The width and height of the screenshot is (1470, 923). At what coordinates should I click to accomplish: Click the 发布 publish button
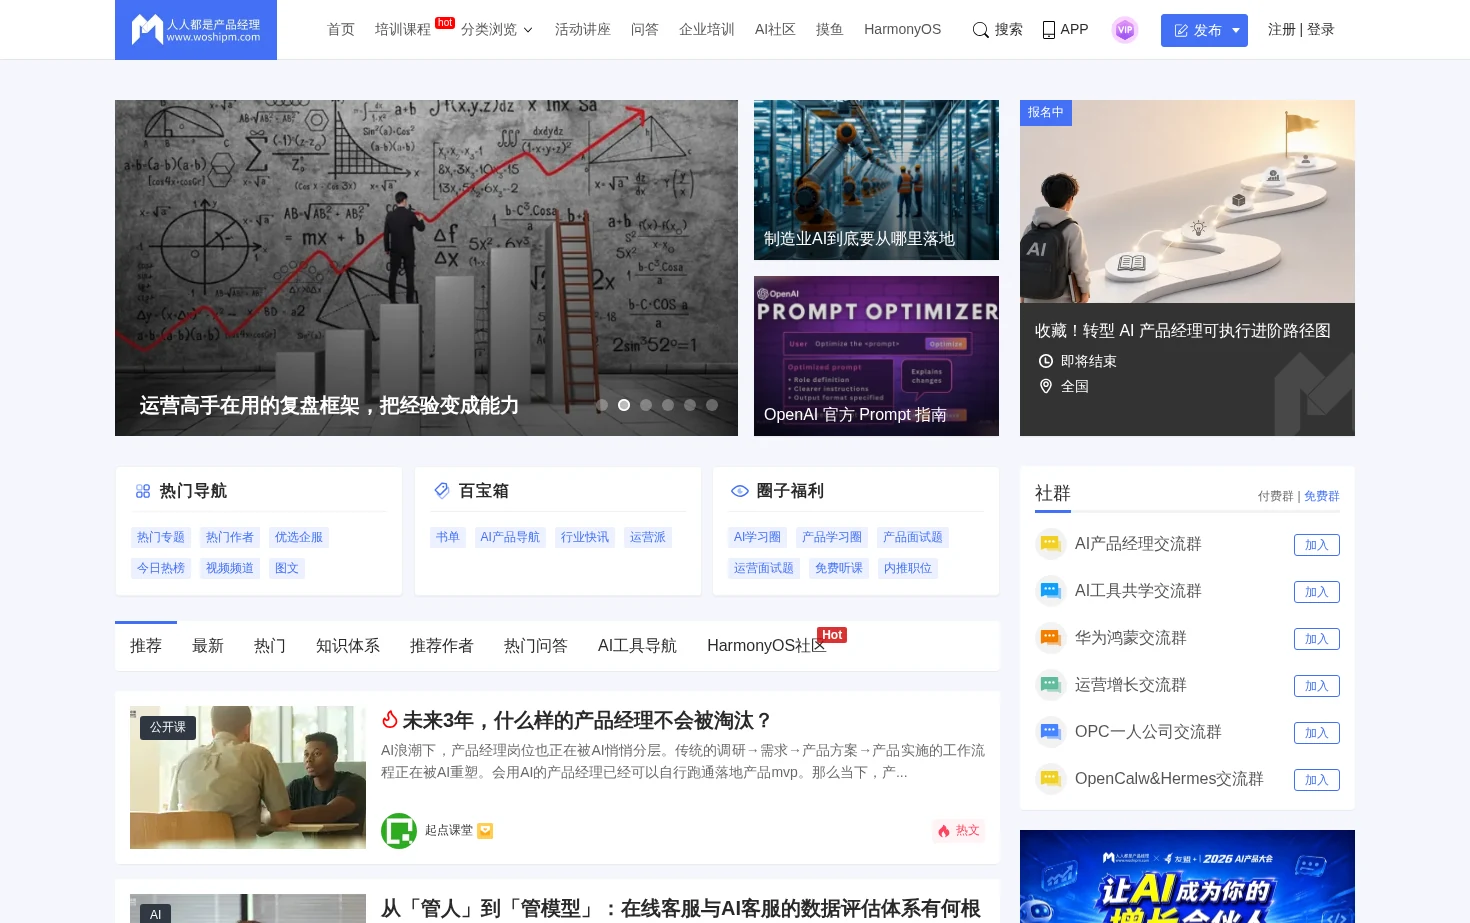click(x=1197, y=30)
